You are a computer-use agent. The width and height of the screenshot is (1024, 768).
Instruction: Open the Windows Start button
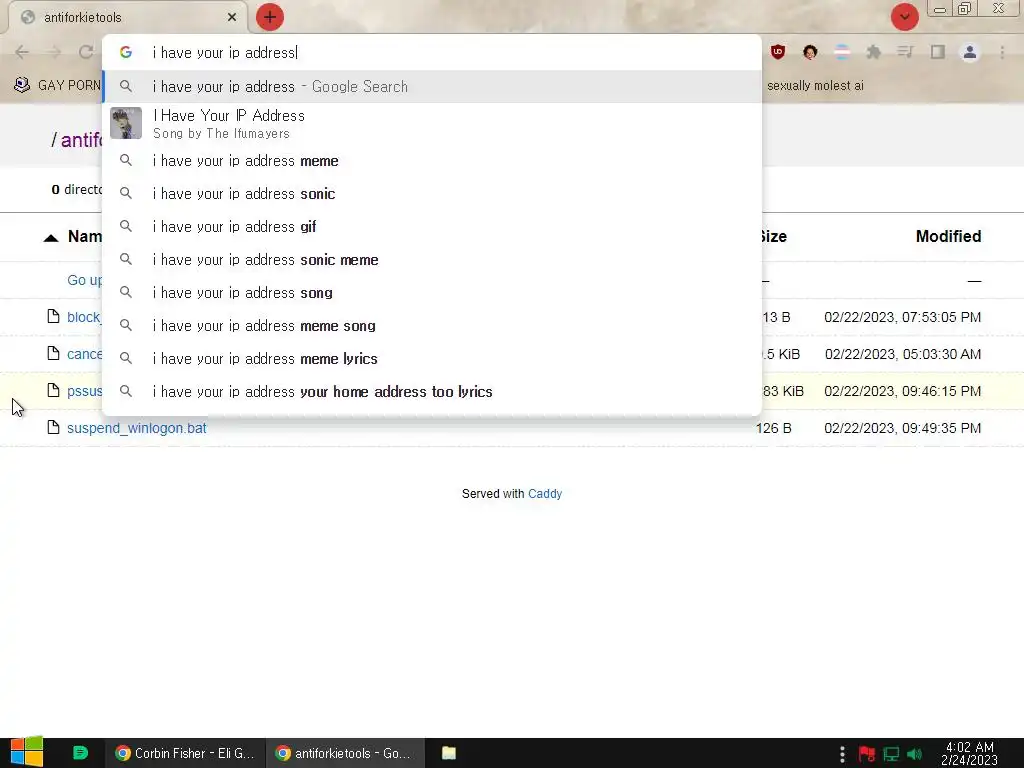[26, 752]
